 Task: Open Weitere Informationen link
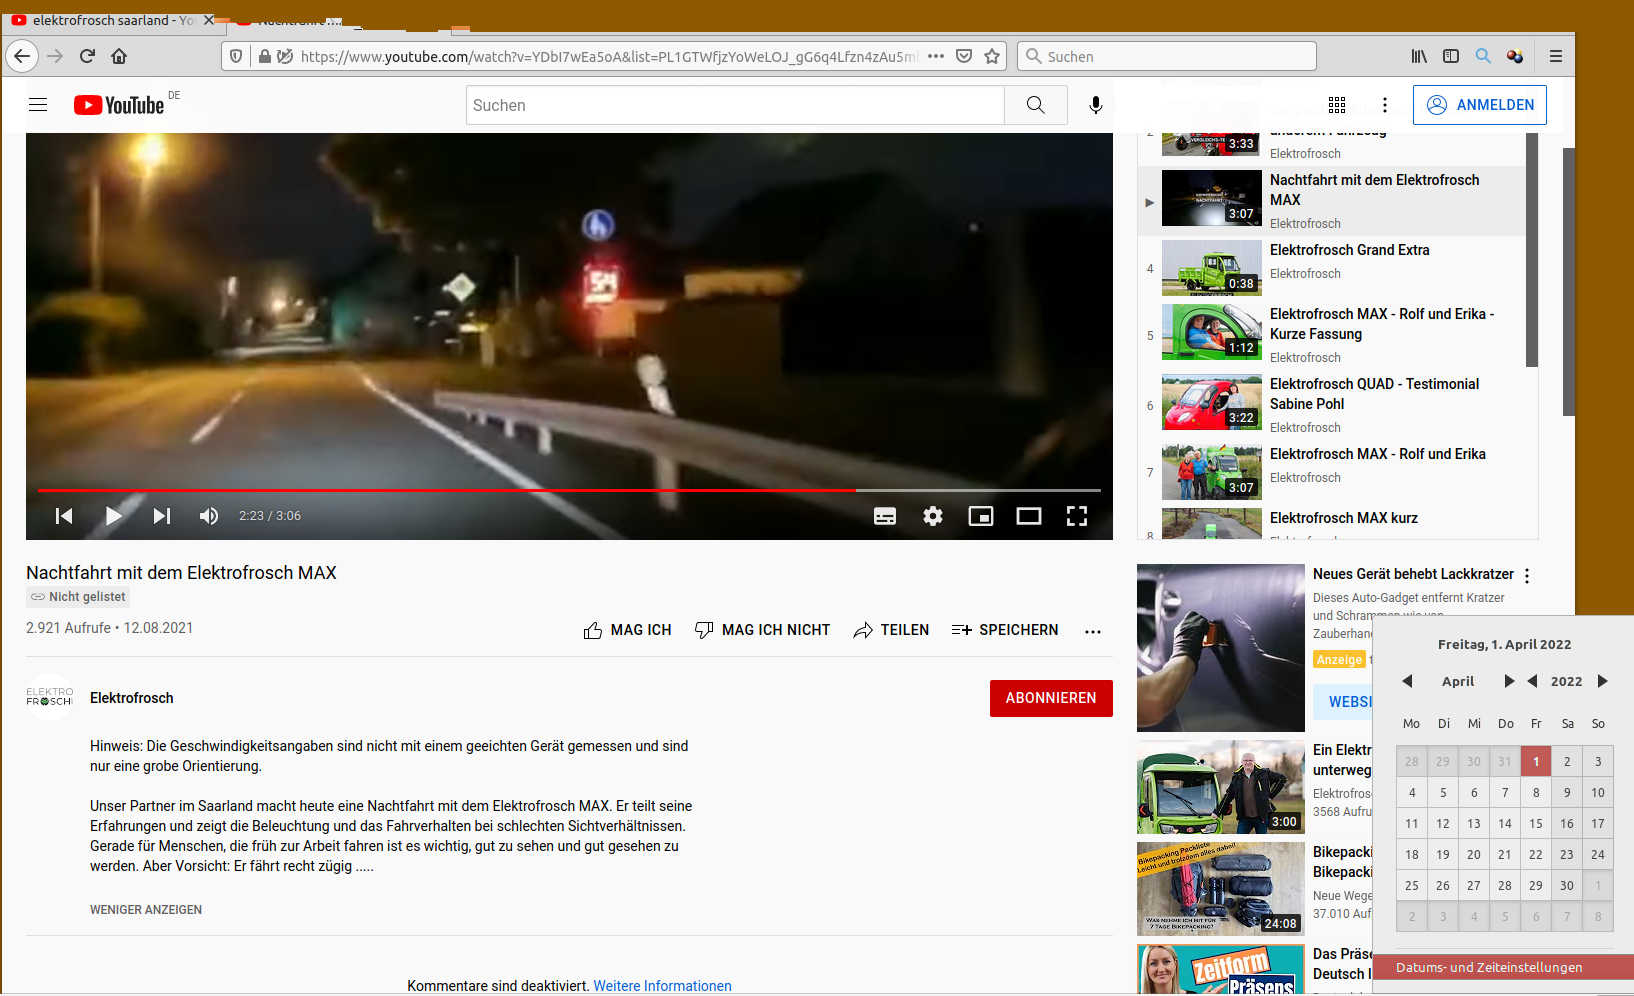pyautogui.click(x=662, y=986)
